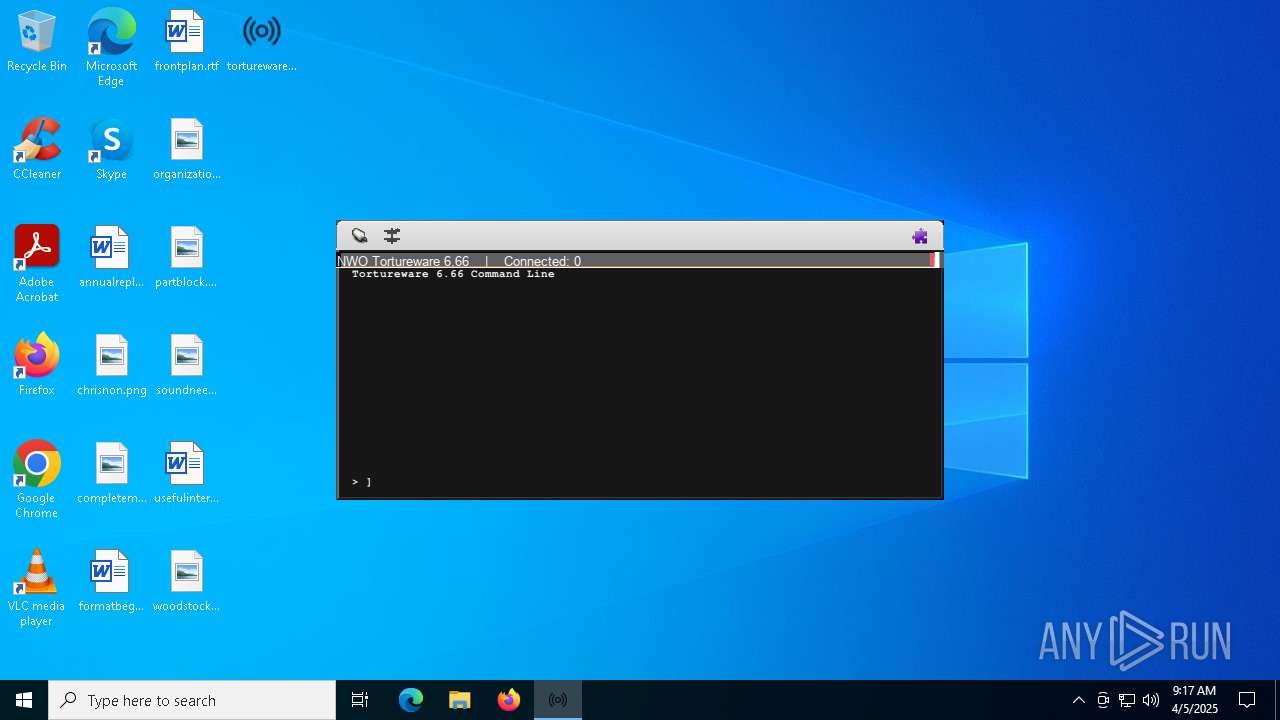Click 'Tortureware 6.66 Command Line' header text
The width and height of the screenshot is (1280, 720).
pyautogui.click(x=453, y=274)
